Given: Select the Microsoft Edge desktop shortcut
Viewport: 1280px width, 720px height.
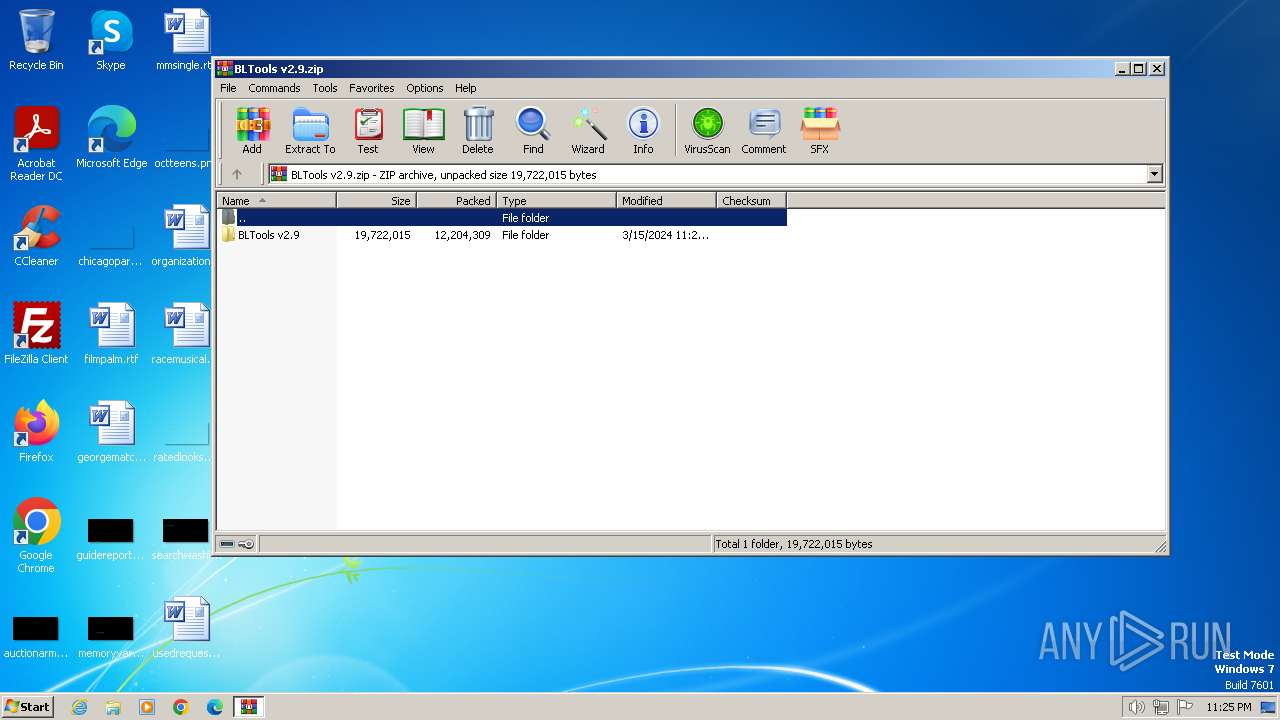Looking at the screenshot, I should pos(111,137).
